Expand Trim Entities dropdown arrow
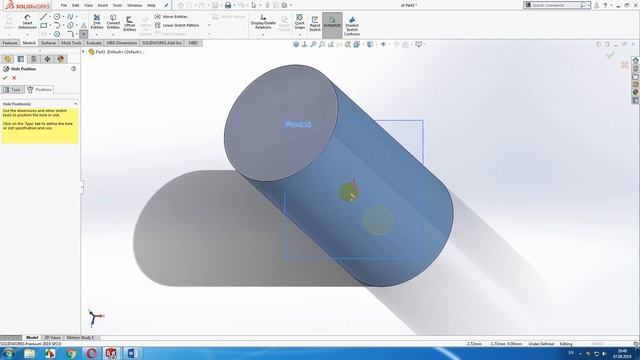 point(97,34)
